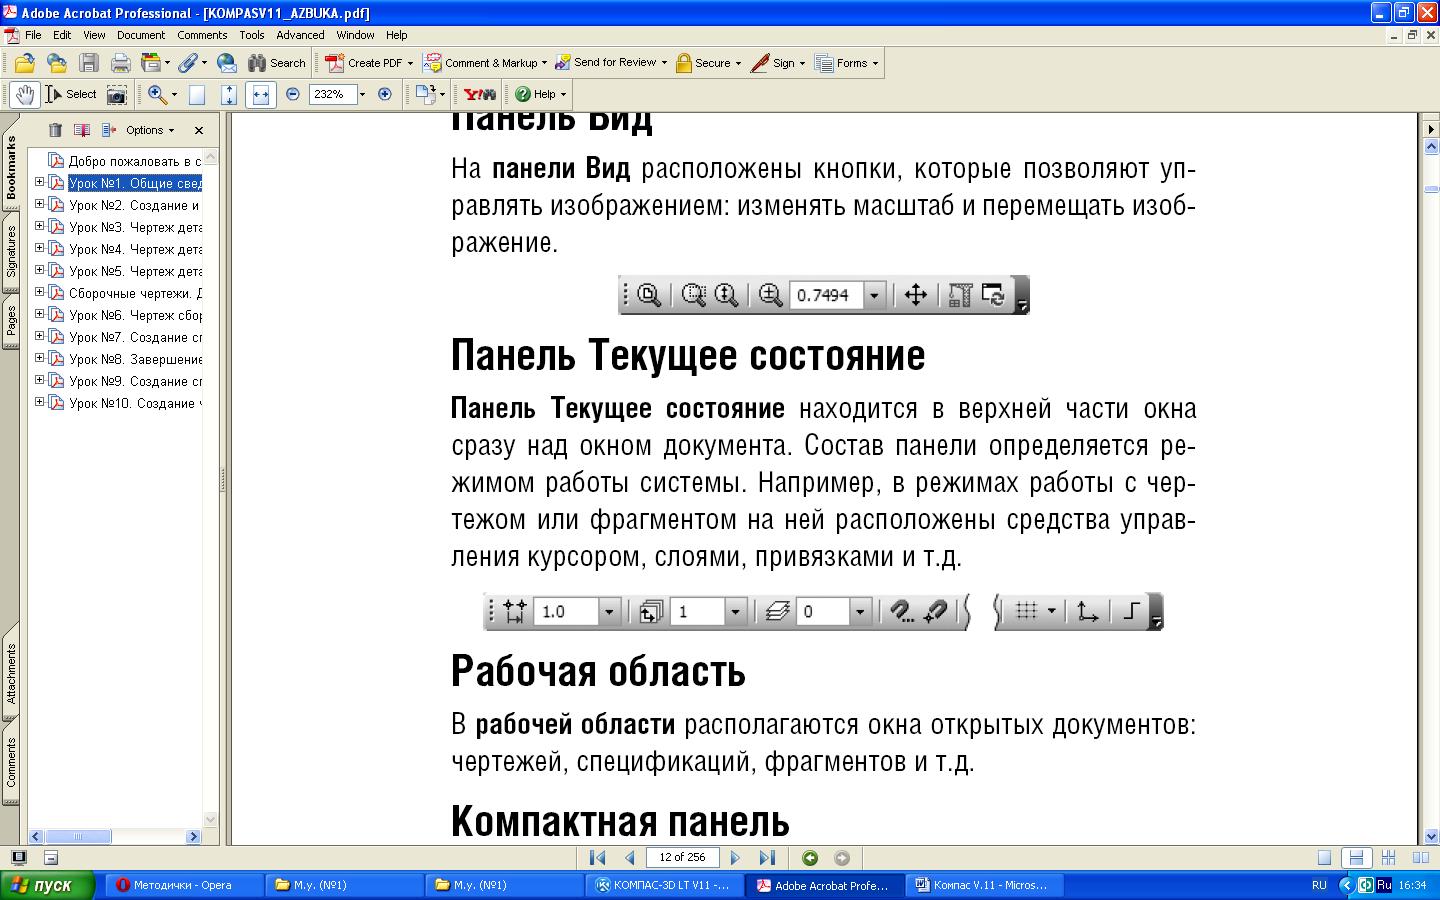Image resolution: width=1440 pixels, height=900 pixels.
Task: Print the document via printer icon
Action: click(x=121, y=63)
